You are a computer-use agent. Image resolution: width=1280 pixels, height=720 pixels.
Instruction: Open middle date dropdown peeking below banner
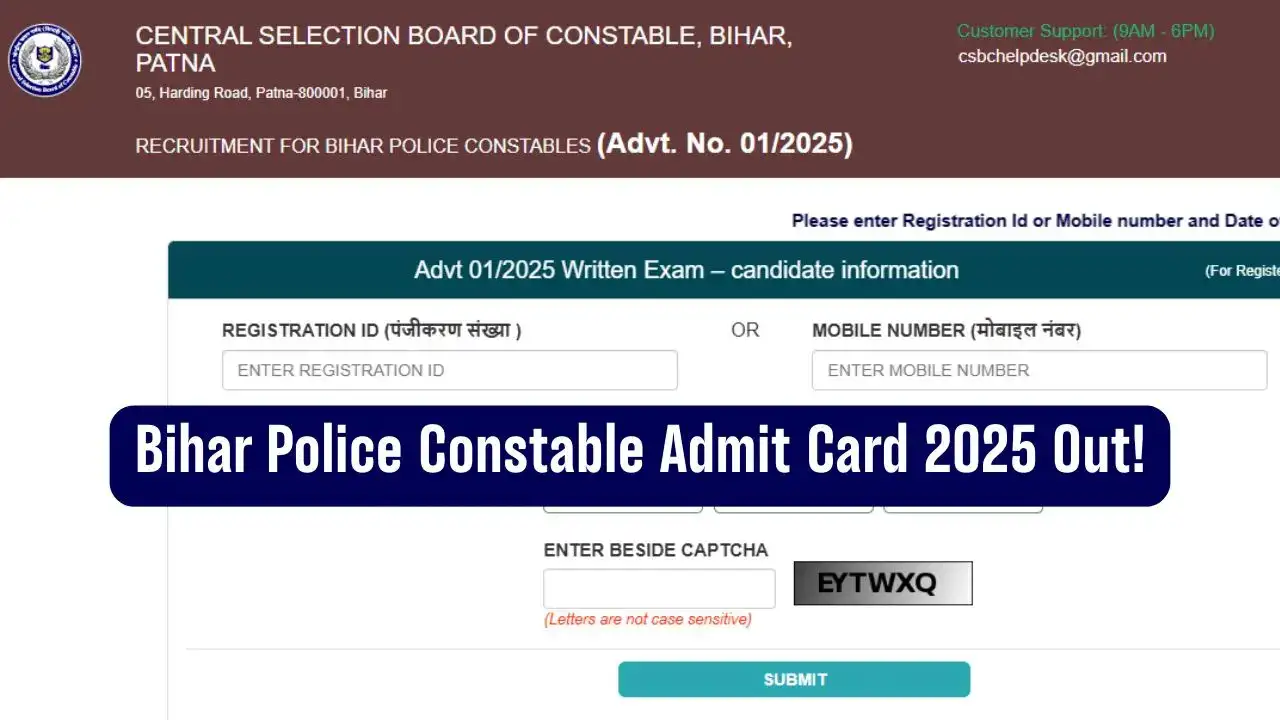pyautogui.click(x=793, y=509)
